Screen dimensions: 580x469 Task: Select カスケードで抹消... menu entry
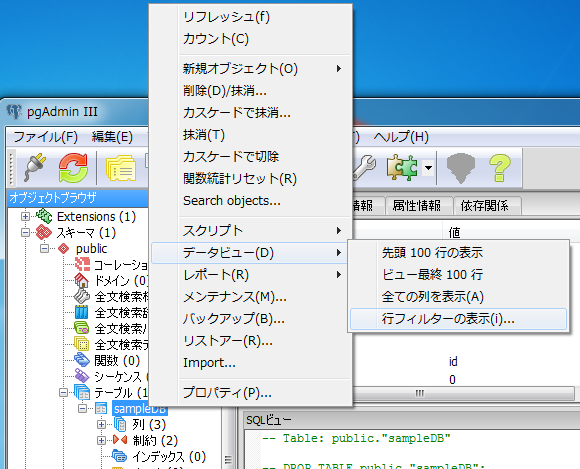[x=250, y=112]
